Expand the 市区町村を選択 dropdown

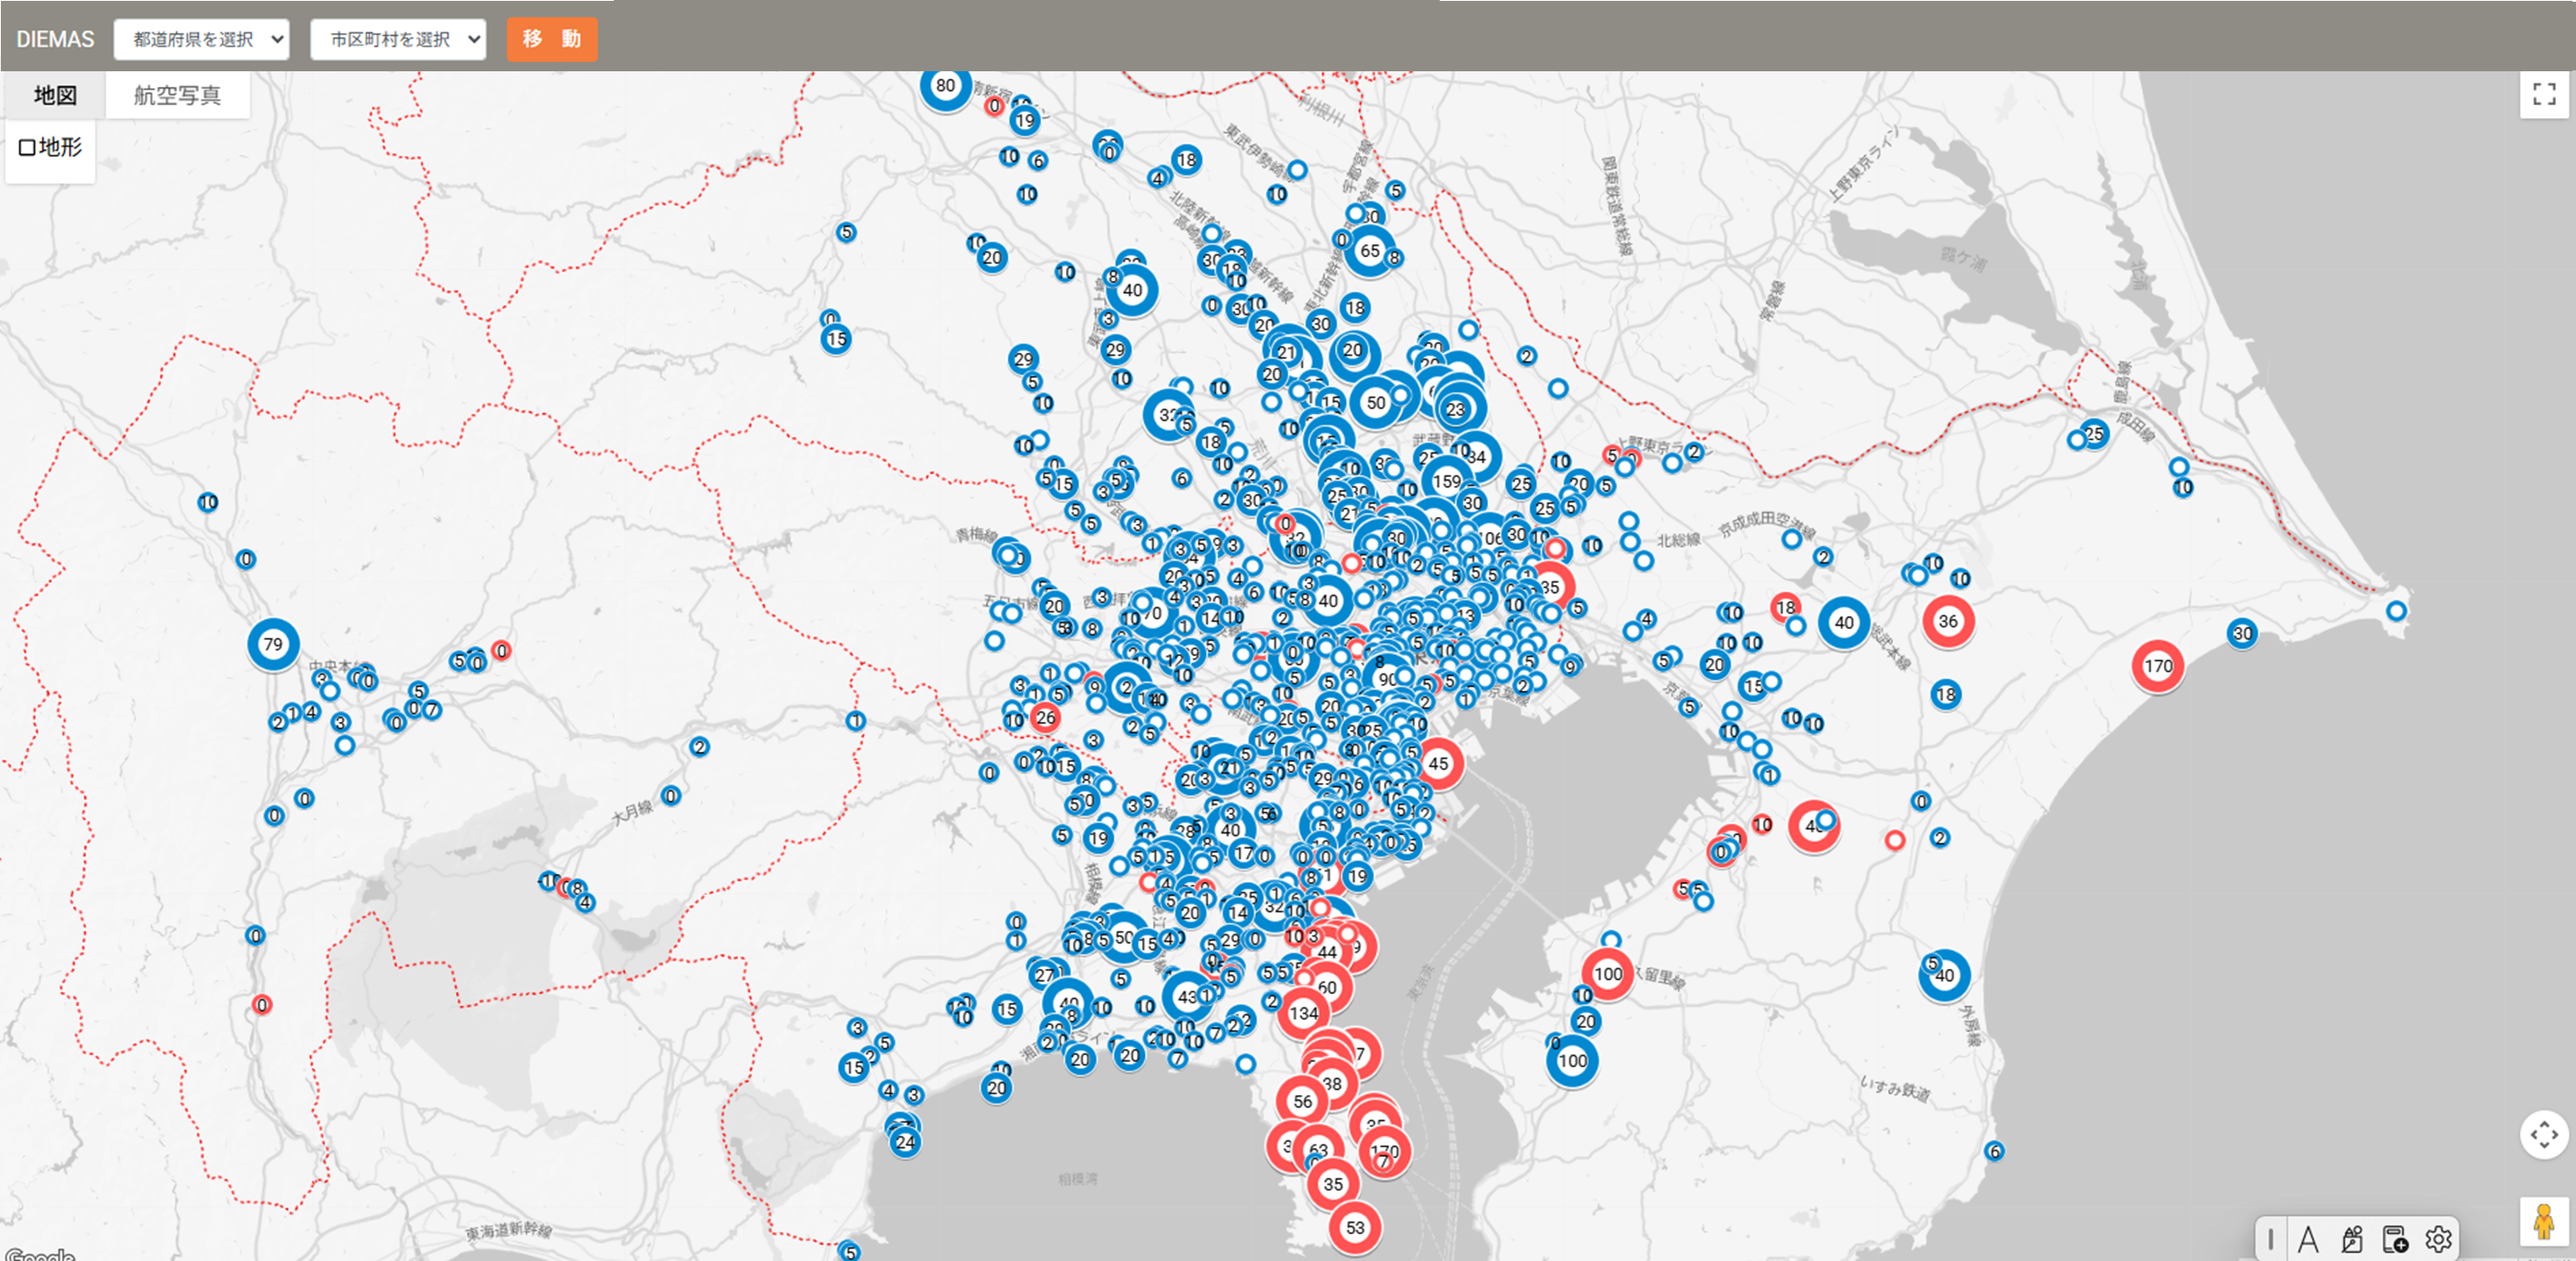click(x=398, y=40)
